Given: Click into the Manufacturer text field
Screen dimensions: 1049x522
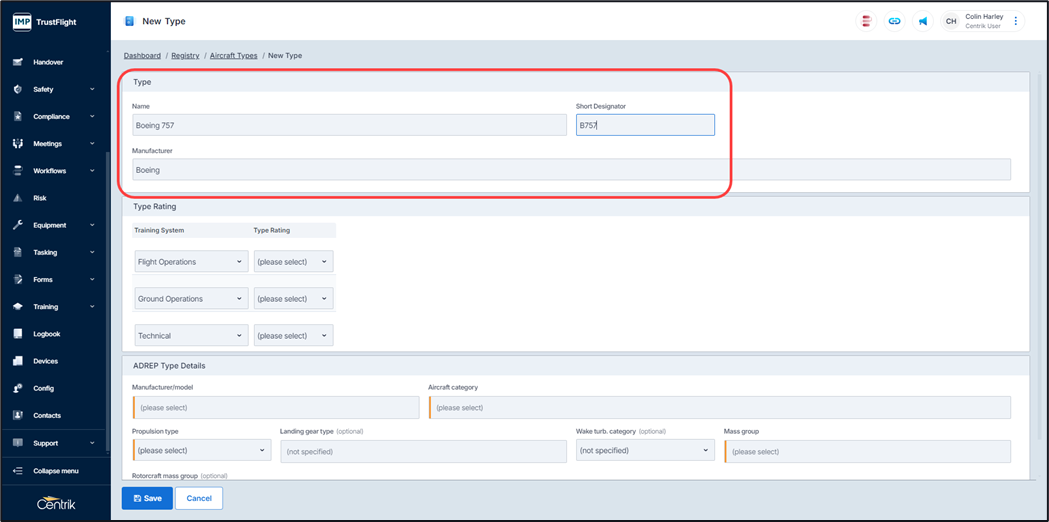Looking at the screenshot, I should coord(570,170).
